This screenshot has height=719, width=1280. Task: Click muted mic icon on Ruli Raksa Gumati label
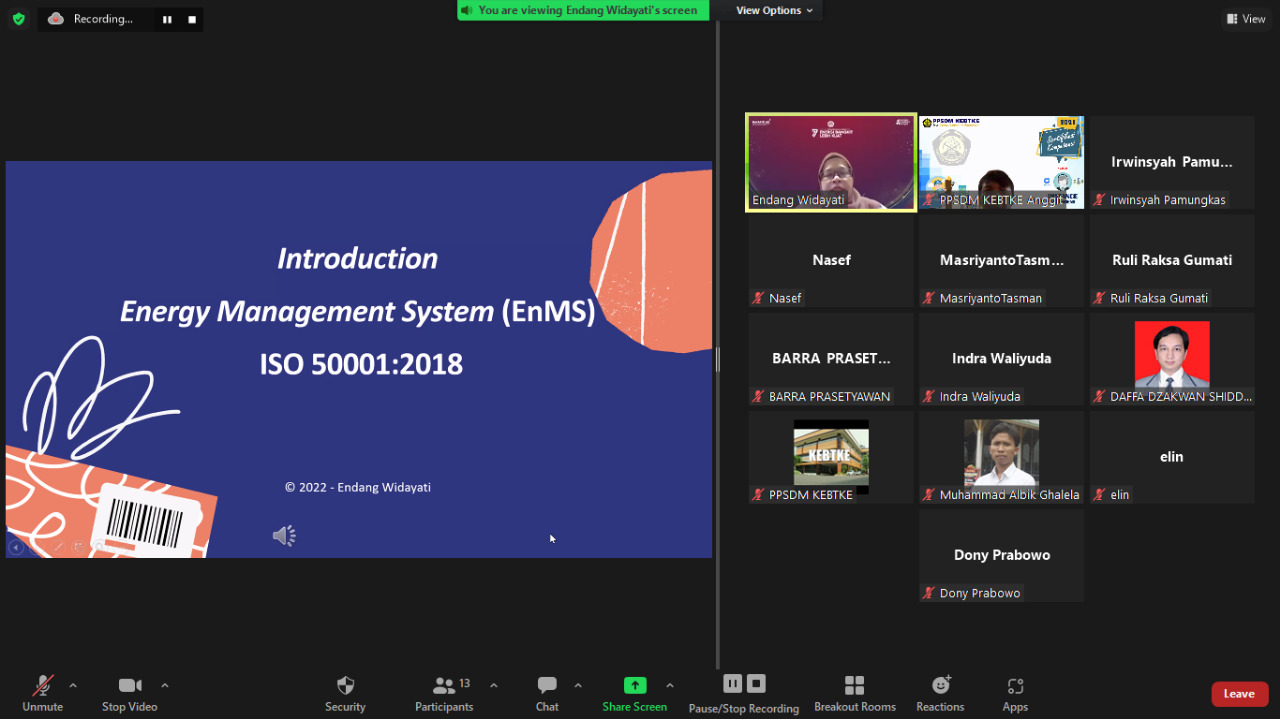(1100, 298)
